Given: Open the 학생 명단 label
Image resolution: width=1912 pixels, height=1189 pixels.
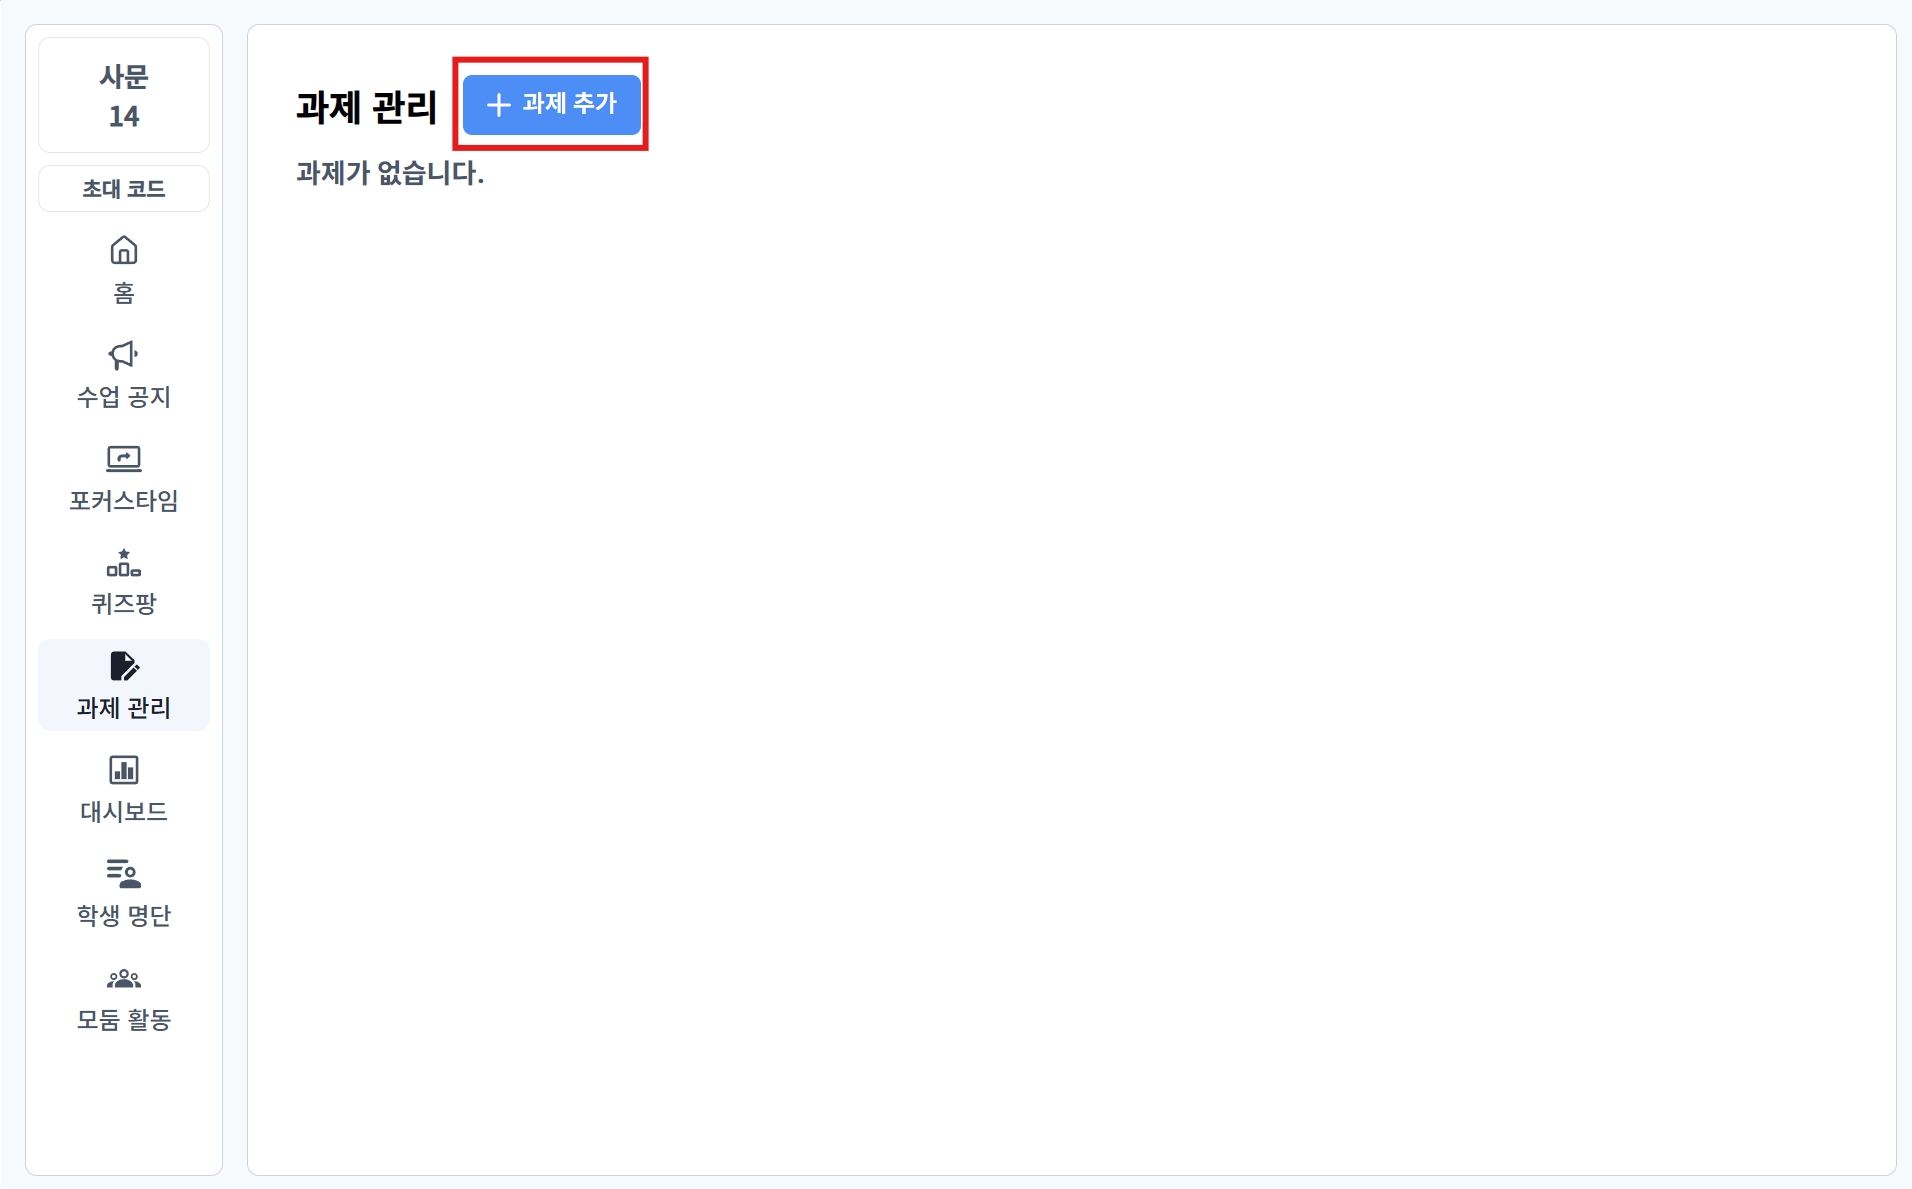Looking at the screenshot, I should tap(124, 915).
